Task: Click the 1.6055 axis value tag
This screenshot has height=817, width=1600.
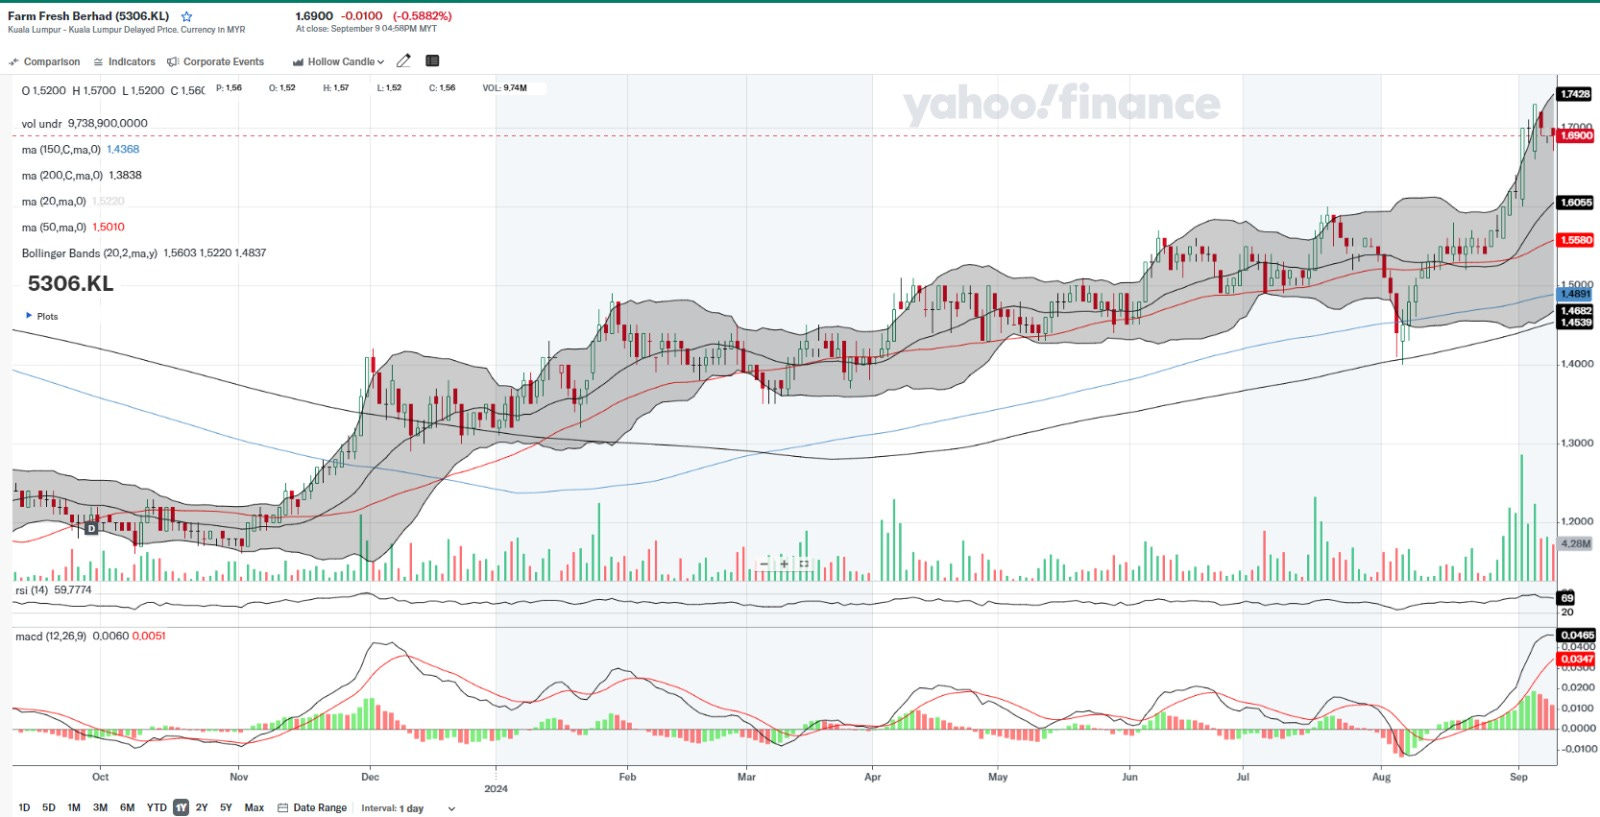Action: coord(1576,203)
